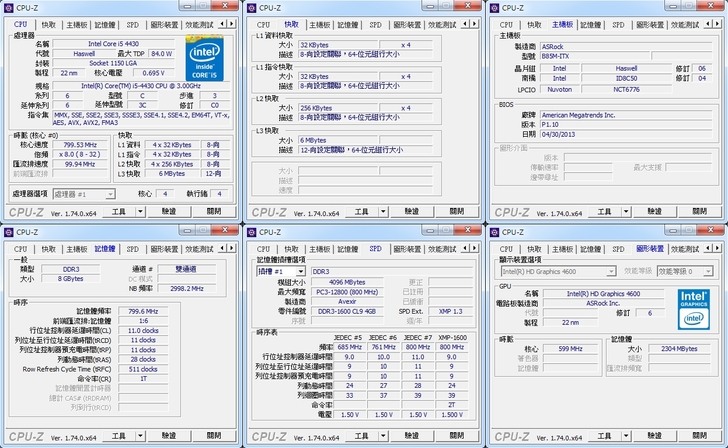Click the tab scroll left arrow in the 記憶體 window
The width and height of the screenshot is (728, 448).
tap(222, 248)
